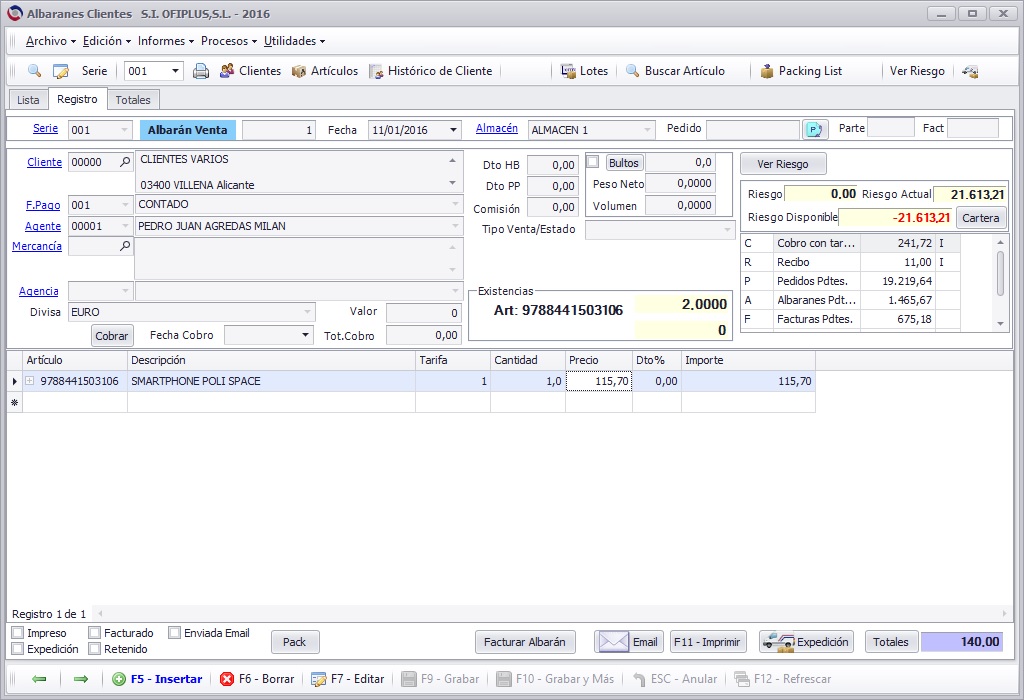The width and height of the screenshot is (1024, 700).
Task: Click the Facturar Albarán button
Action: point(525,642)
